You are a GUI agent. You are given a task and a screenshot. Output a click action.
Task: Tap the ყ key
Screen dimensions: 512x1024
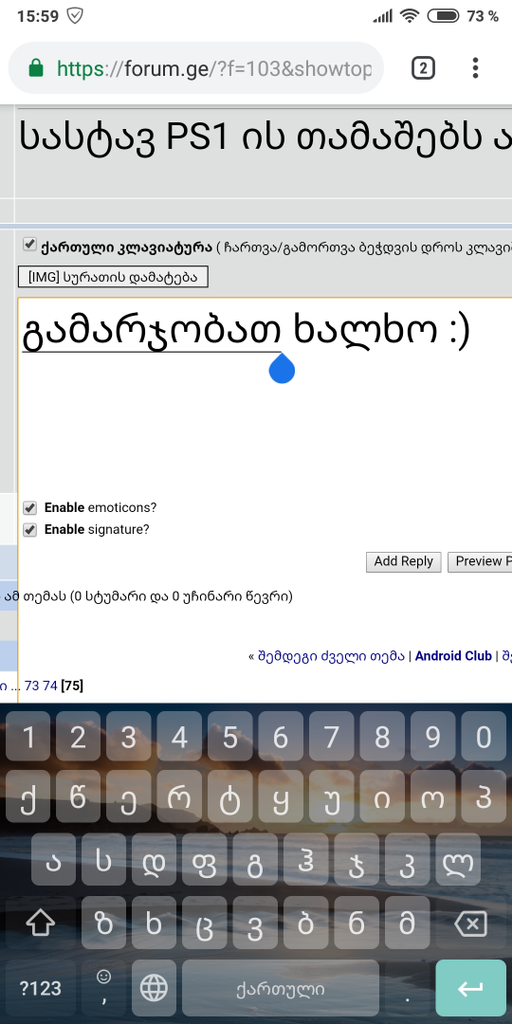(281, 797)
